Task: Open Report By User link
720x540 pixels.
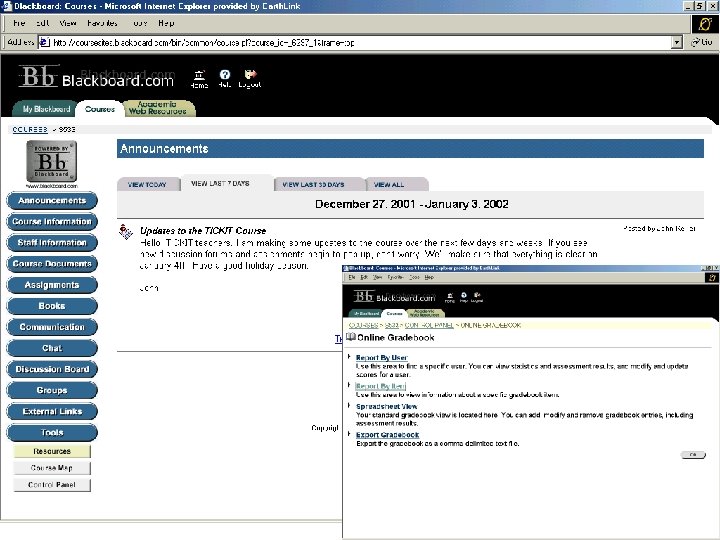Action: (382, 357)
